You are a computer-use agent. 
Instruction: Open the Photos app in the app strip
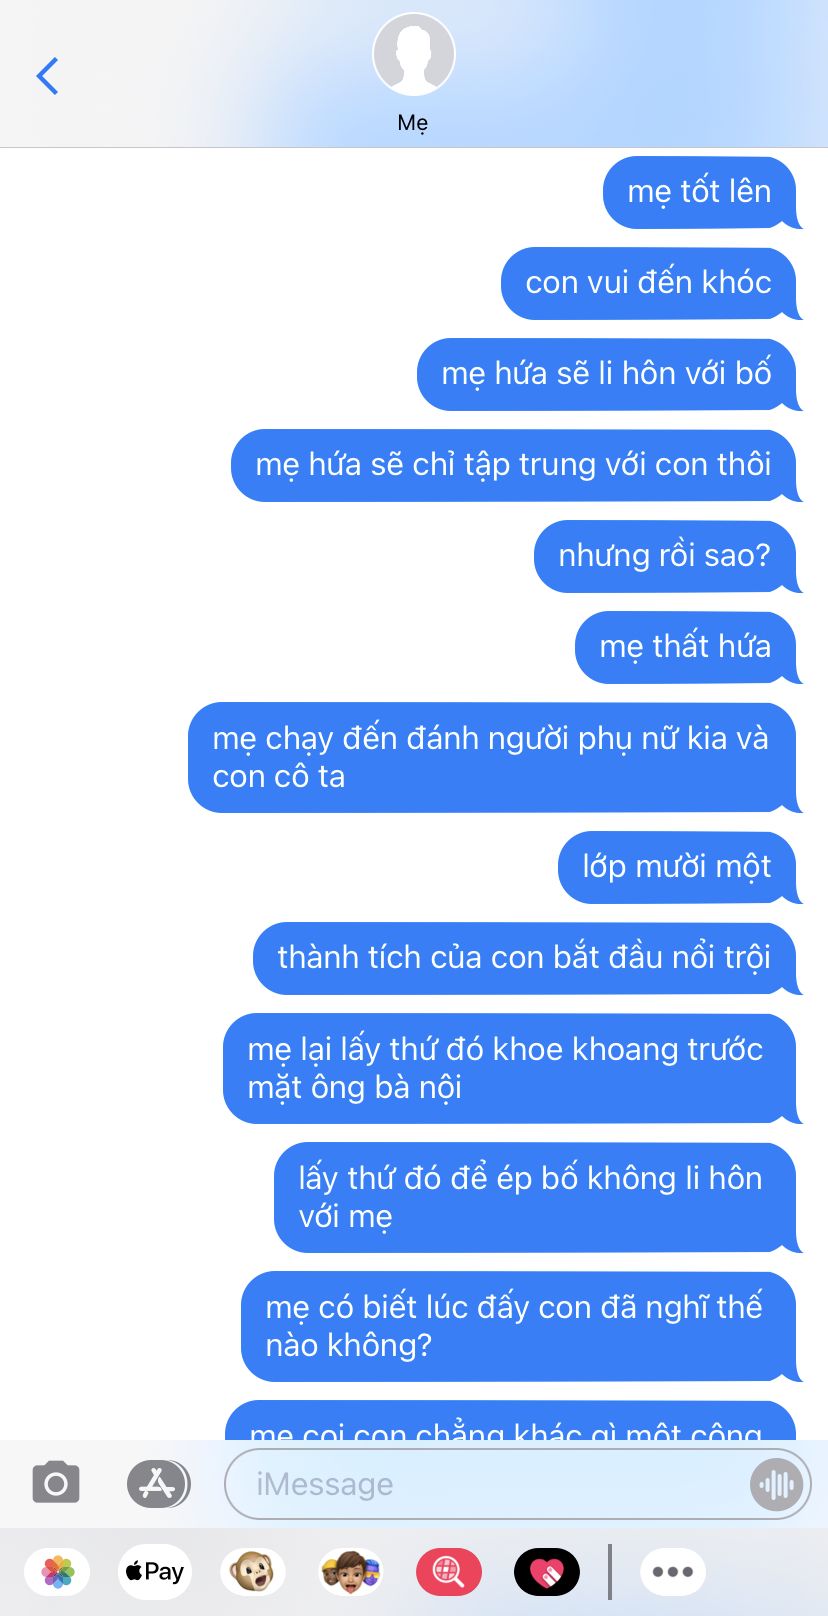coord(58,1572)
